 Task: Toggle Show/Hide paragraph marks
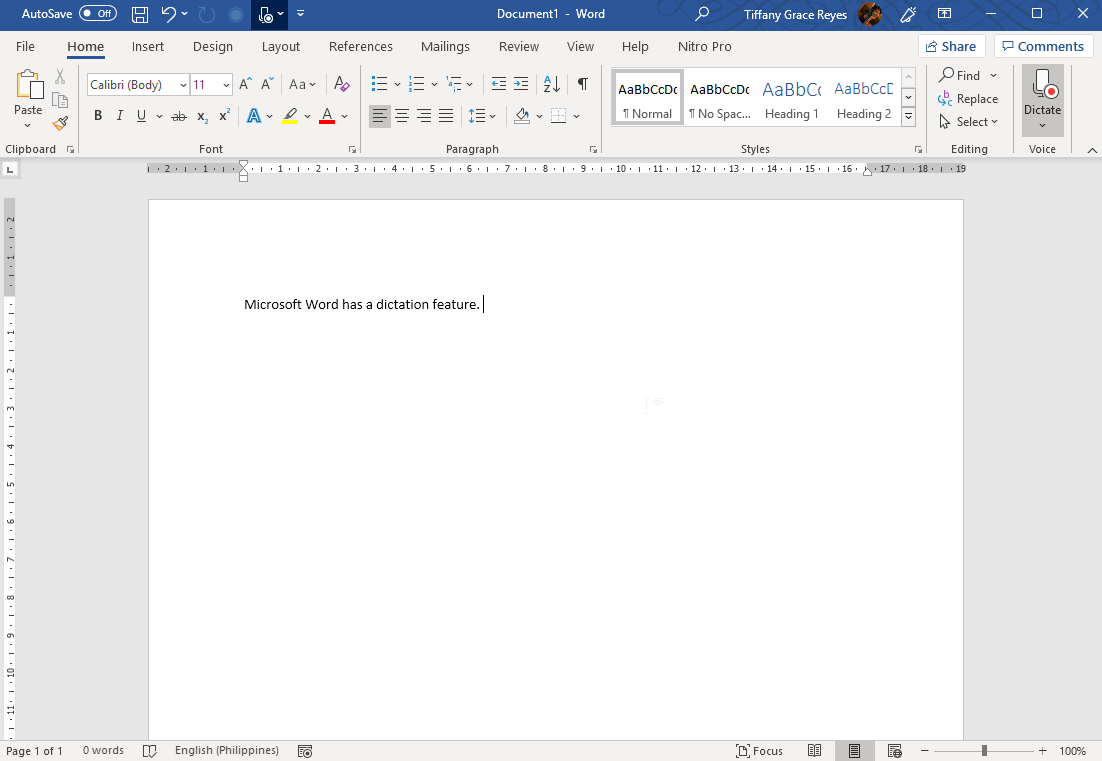click(x=583, y=84)
